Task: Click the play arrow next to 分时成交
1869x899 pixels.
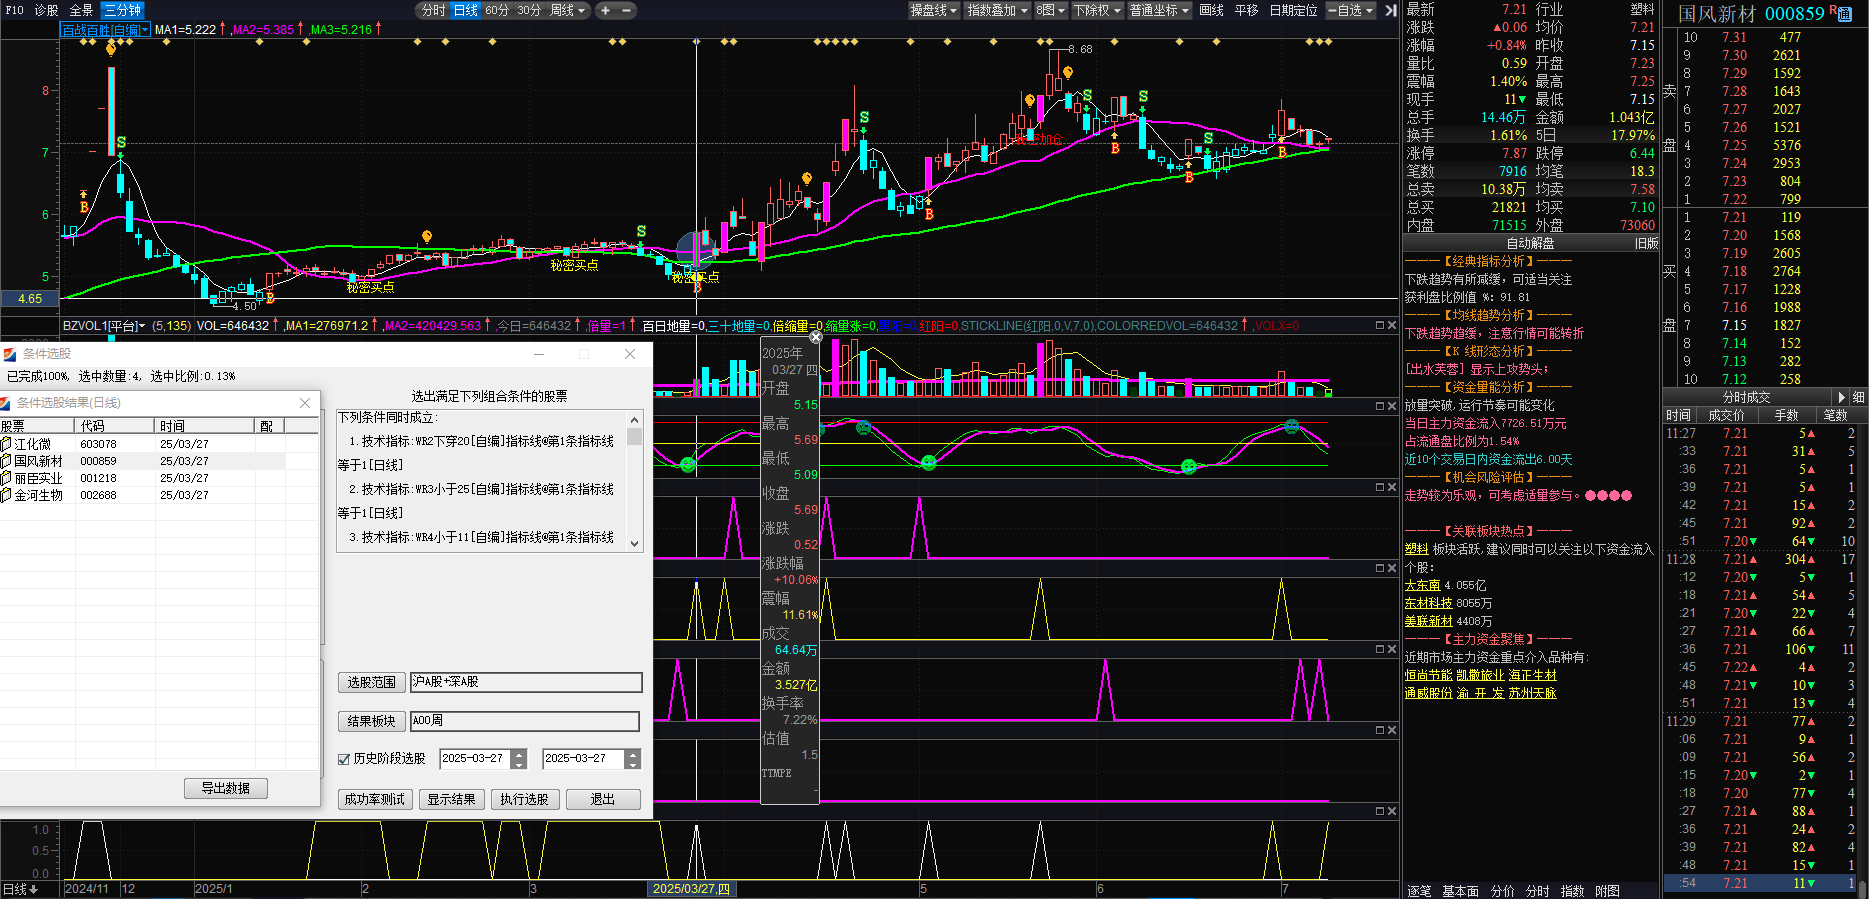Action: pos(1842,397)
